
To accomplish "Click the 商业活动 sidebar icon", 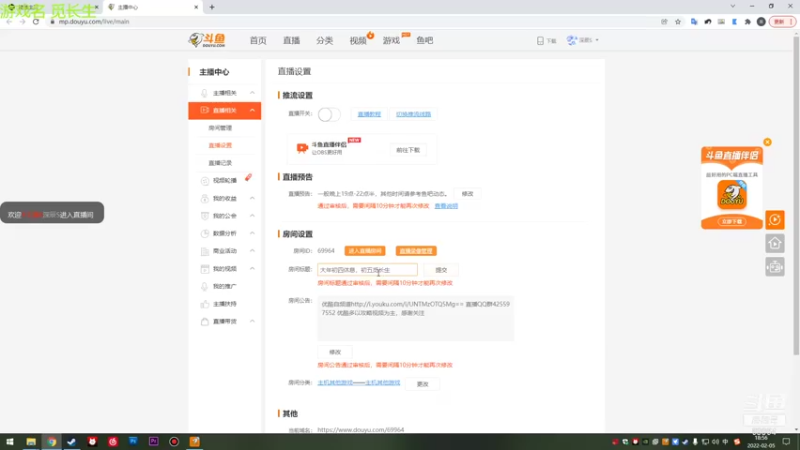I will click(x=205, y=251).
